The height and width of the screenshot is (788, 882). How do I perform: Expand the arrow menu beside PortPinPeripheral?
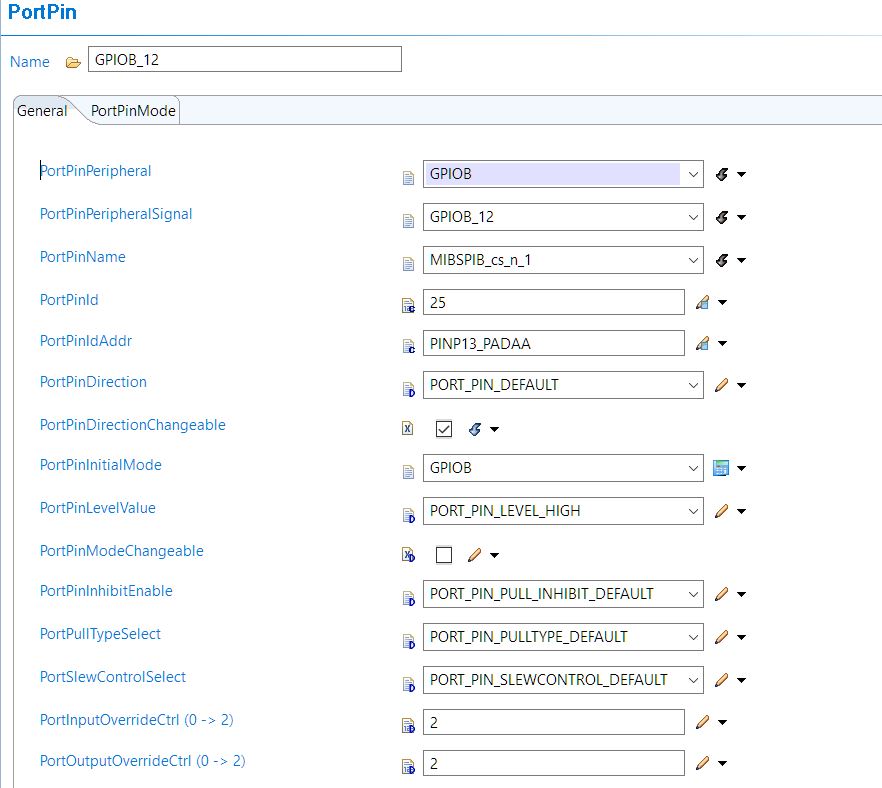click(x=741, y=174)
